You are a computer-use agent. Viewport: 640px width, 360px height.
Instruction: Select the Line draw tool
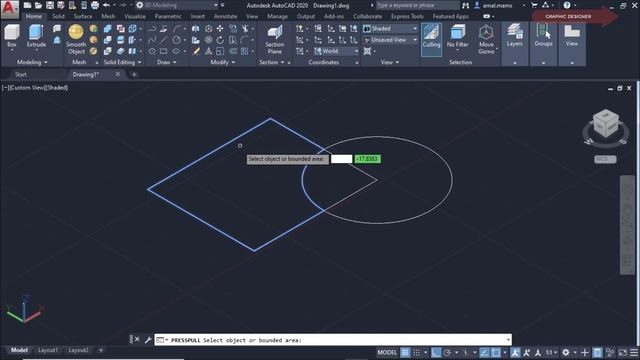pos(164,40)
